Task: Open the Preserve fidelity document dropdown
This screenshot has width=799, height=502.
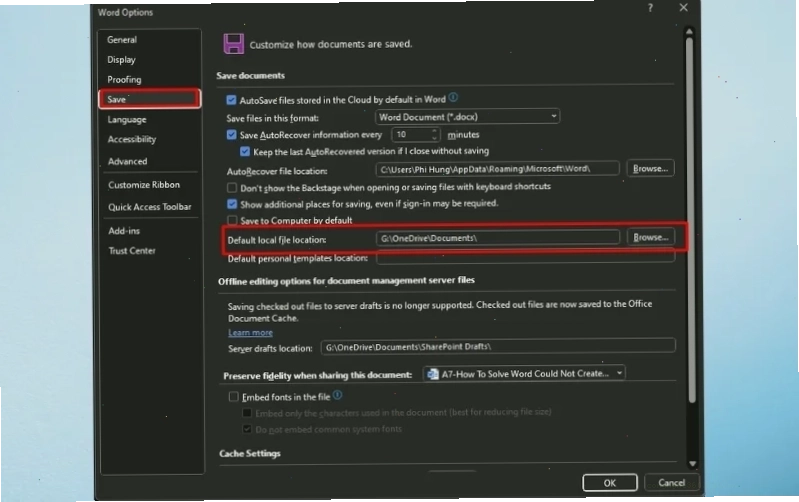Action: pyautogui.click(x=524, y=374)
